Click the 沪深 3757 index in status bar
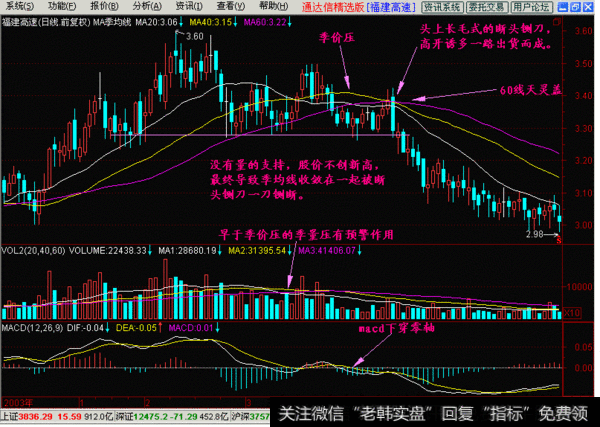The width and height of the screenshot is (600, 427). (x=251, y=416)
